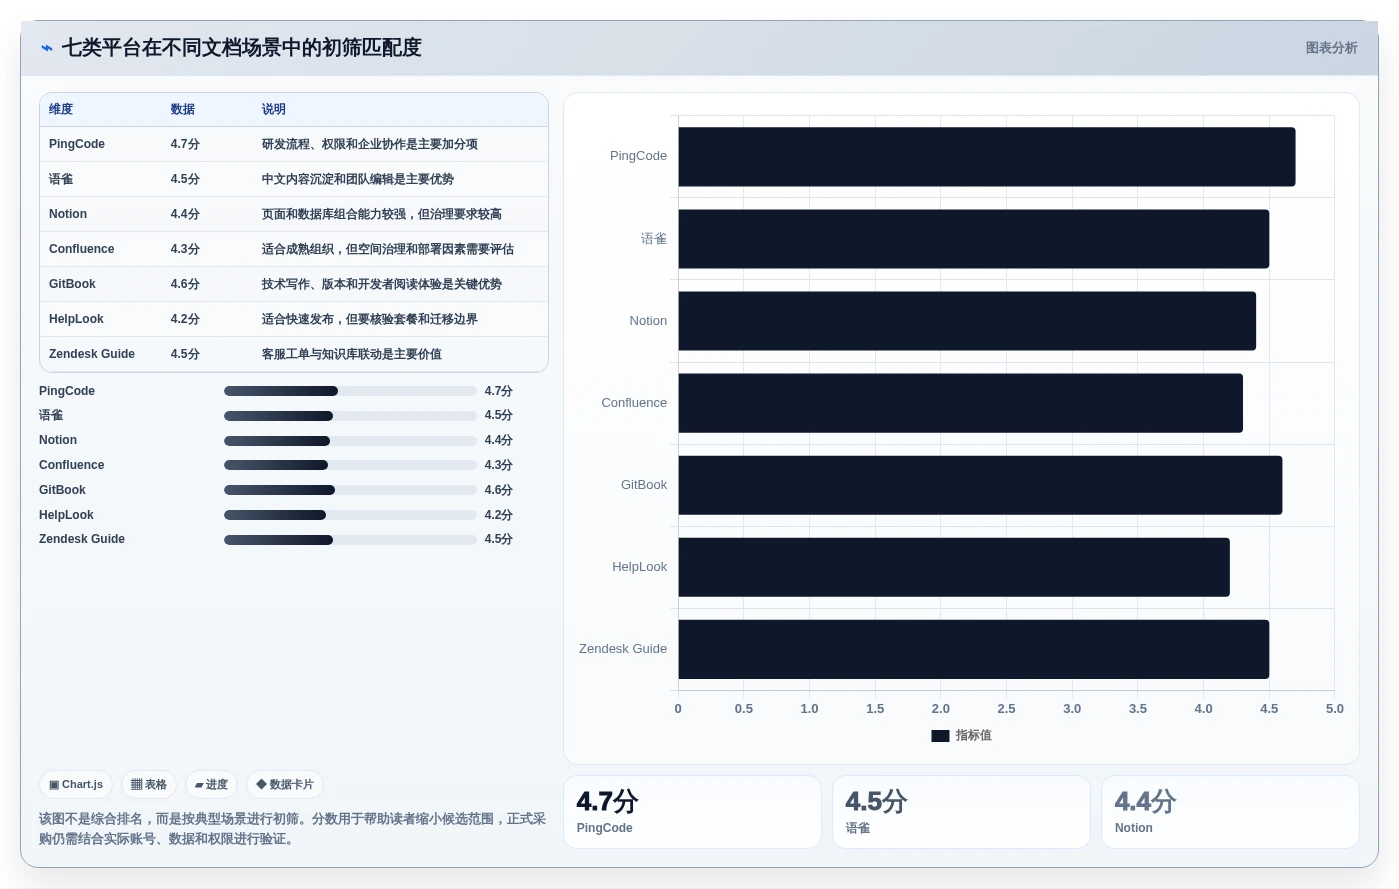The image size is (1399, 889).
Task: Click the Confluence bar in chart
Action: pyautogui.click(x=961, y=403)
